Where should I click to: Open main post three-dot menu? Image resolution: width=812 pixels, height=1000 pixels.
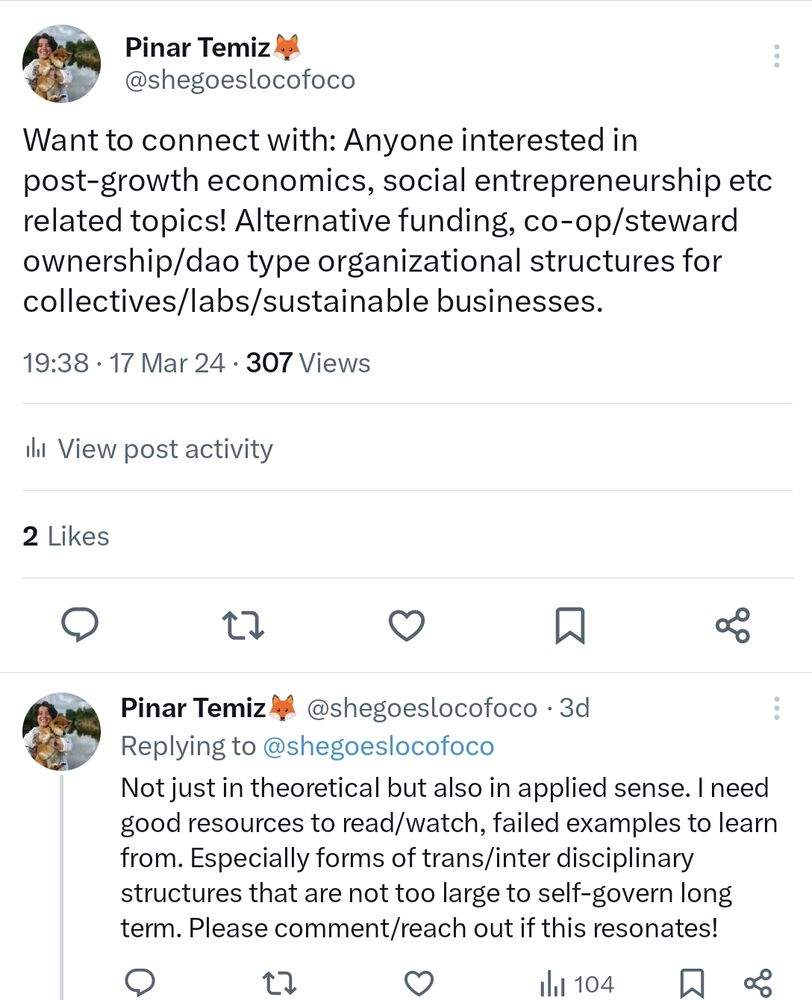pyautogui.click(x=776, y=56)
